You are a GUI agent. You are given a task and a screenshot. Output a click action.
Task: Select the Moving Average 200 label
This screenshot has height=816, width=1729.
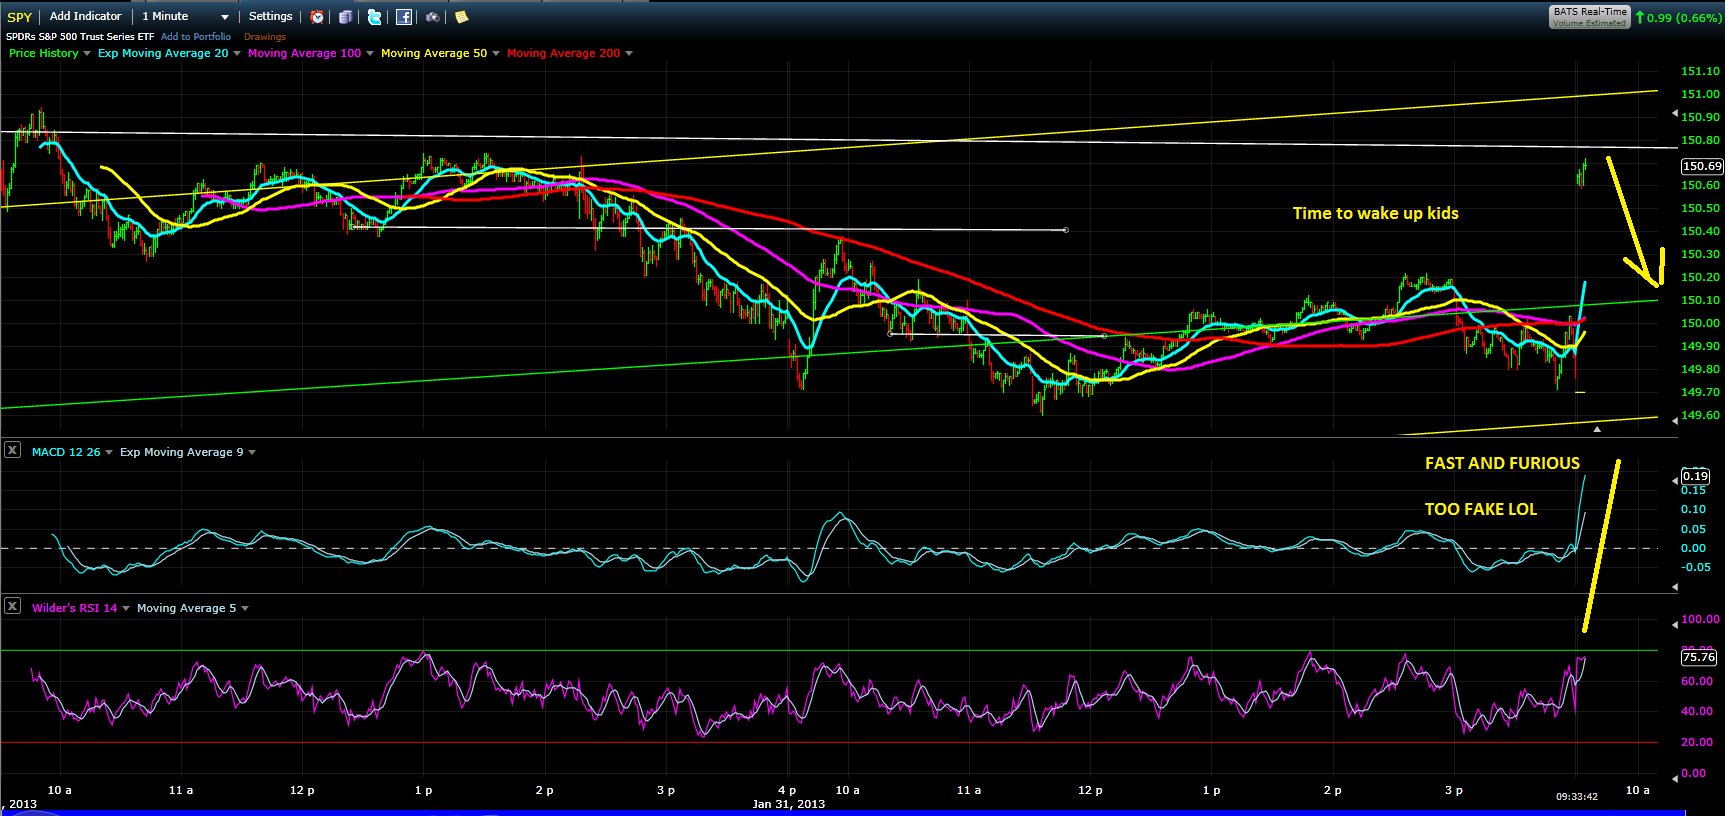pyautogui.click(x=564, y=53)
